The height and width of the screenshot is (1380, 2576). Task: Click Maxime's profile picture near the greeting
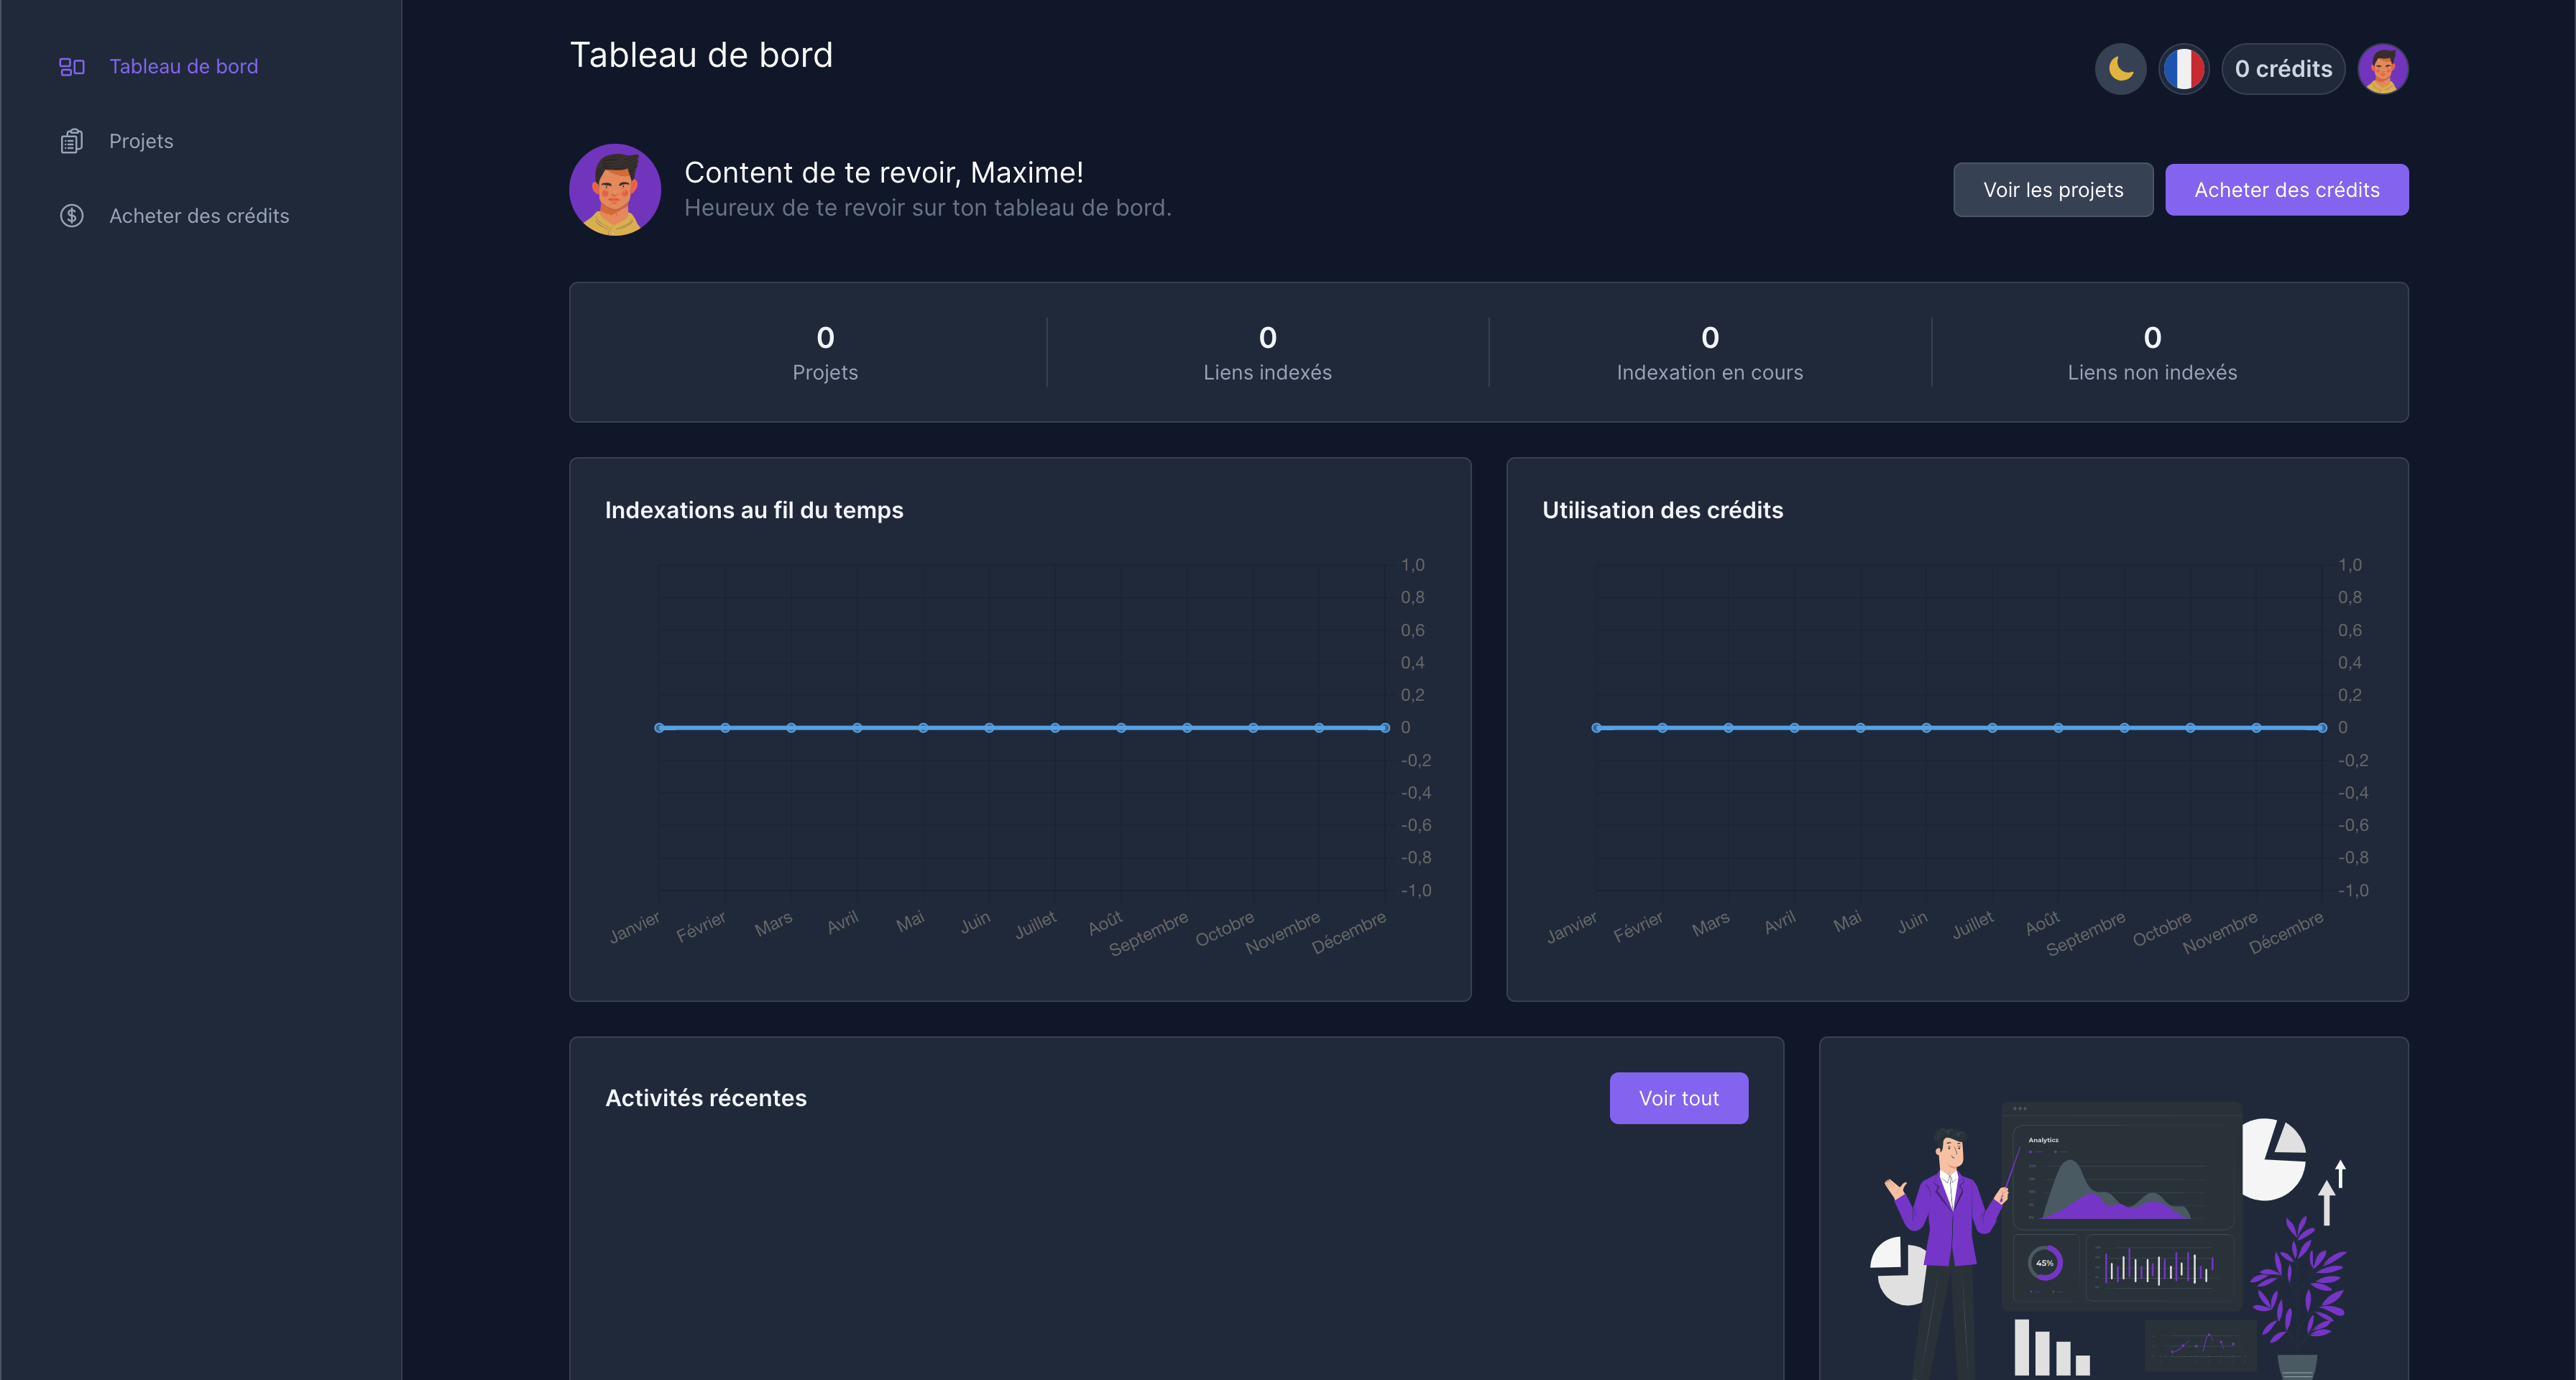615,189
